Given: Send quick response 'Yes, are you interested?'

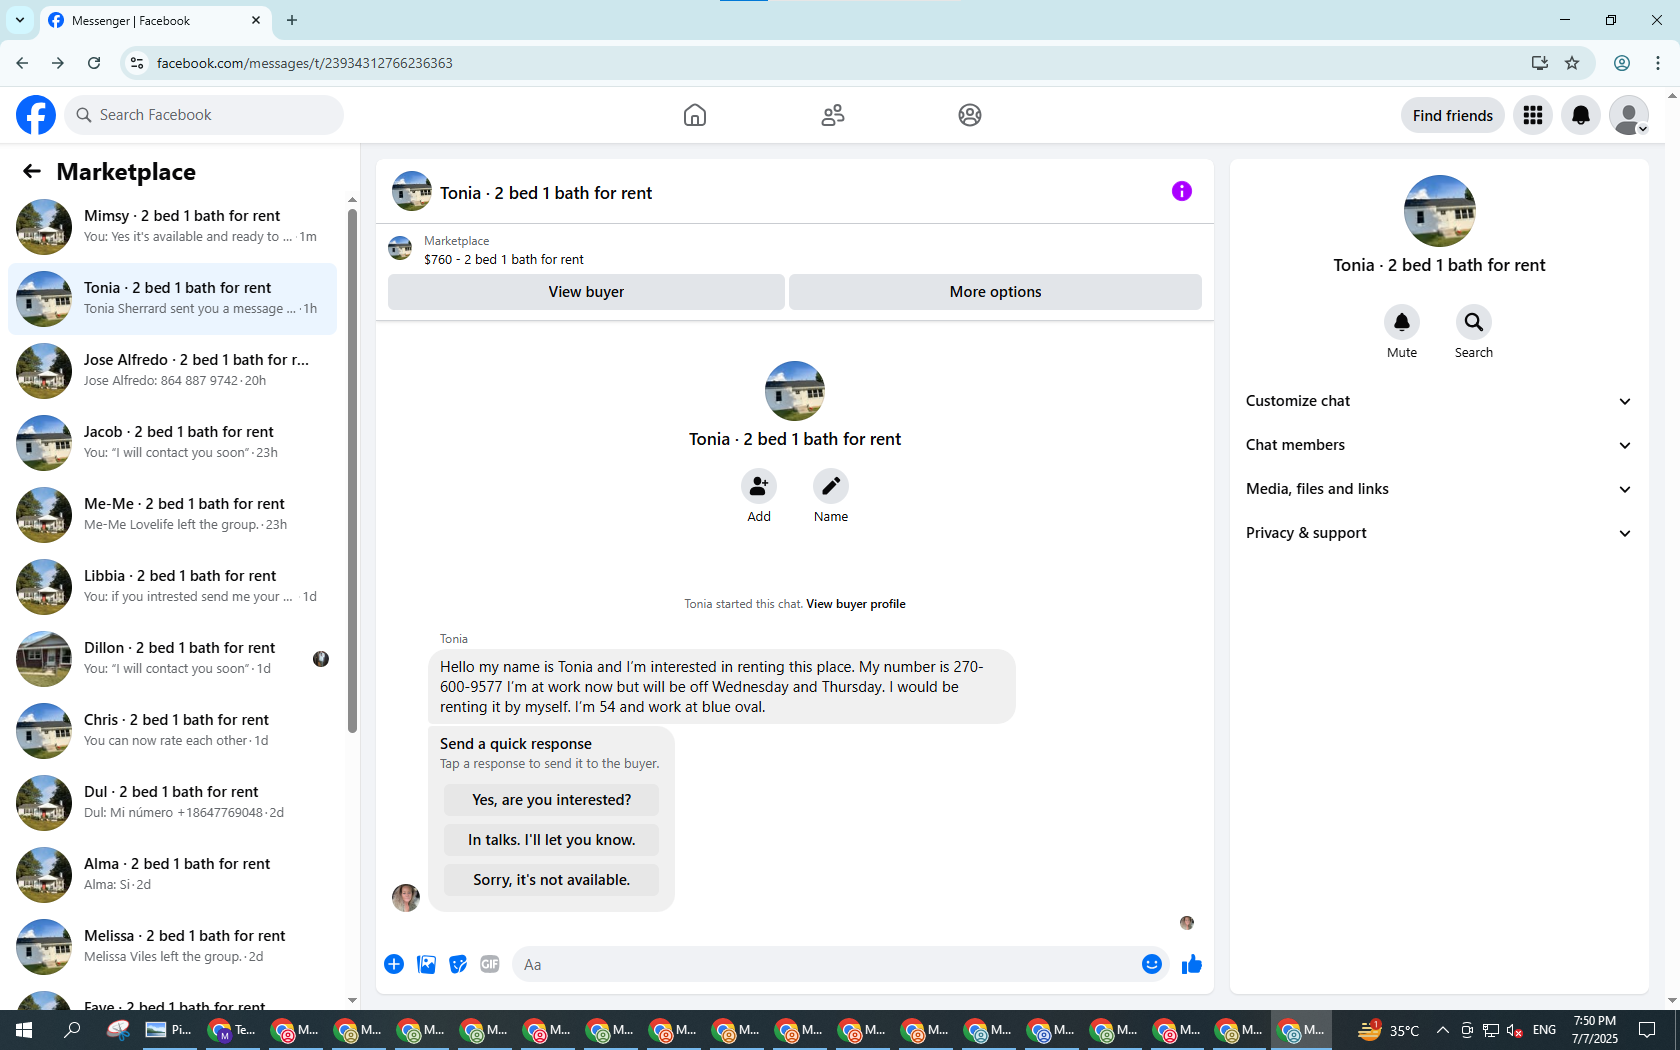Looking at the screenshot, I should pos(551,800).
